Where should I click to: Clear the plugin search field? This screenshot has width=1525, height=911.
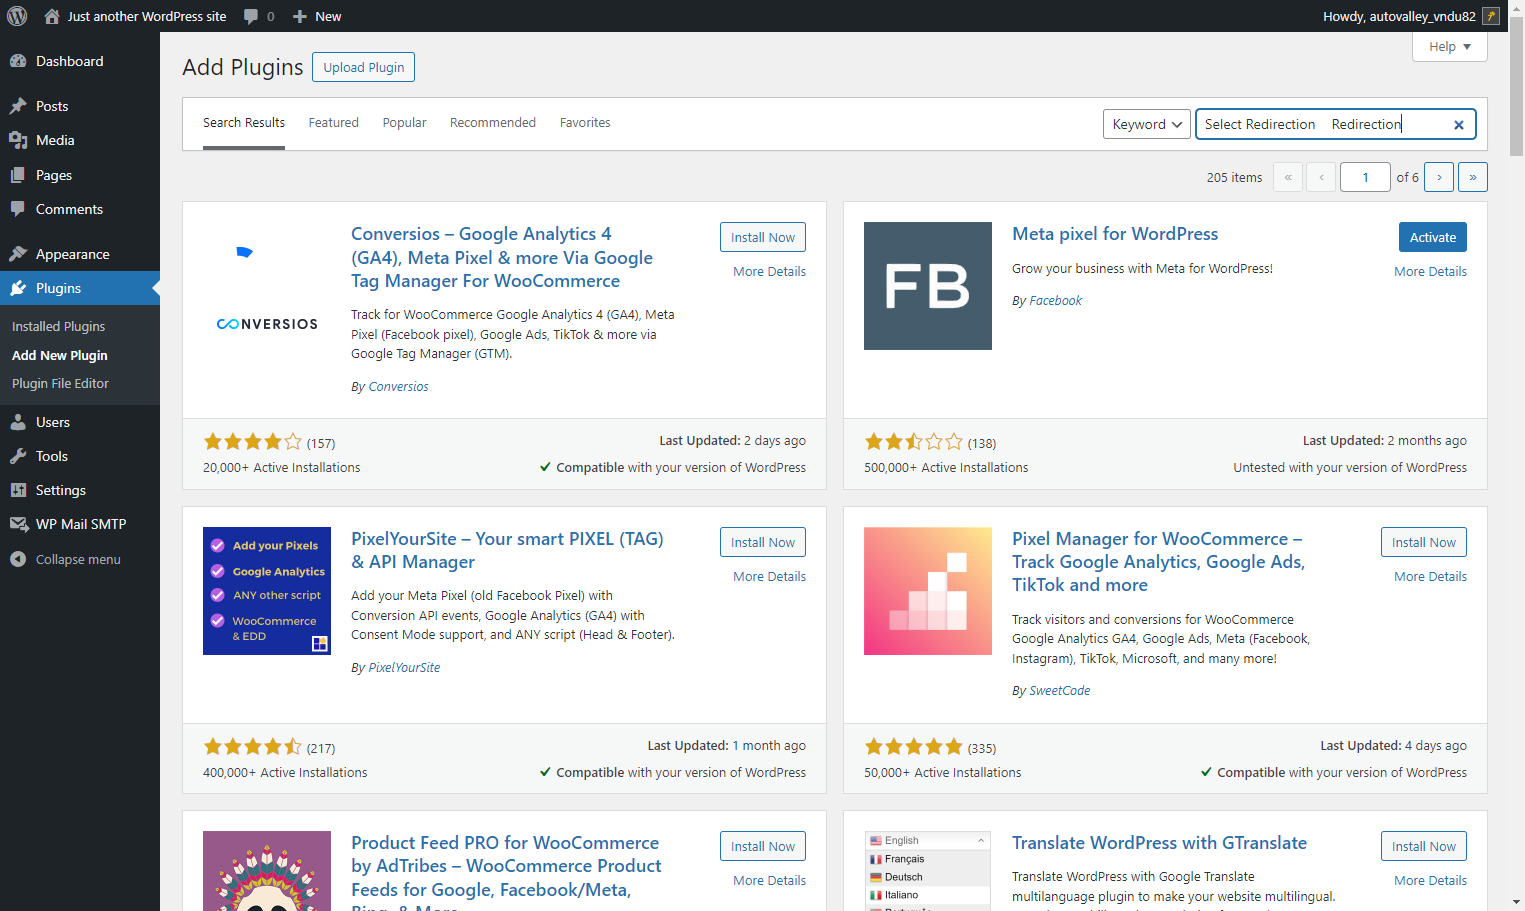click(x=1458, y=125)
